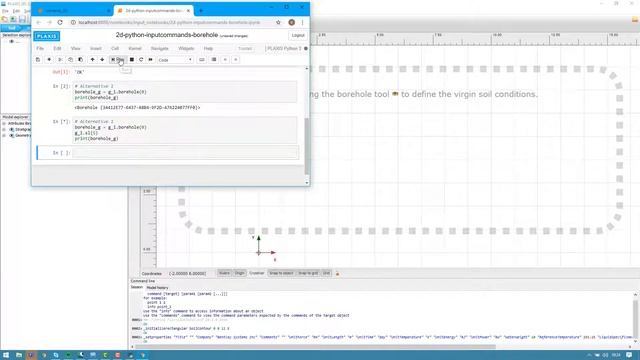Open notification center in system tray
The image size is (640, 360).
coord(629,355)
